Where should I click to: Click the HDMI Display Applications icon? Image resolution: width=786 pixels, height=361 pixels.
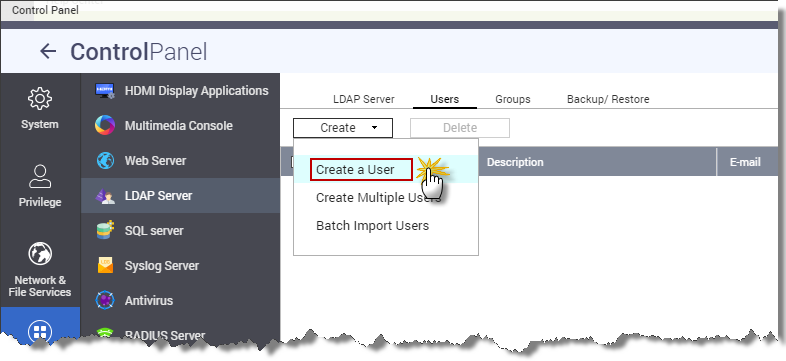click(105, 91)
